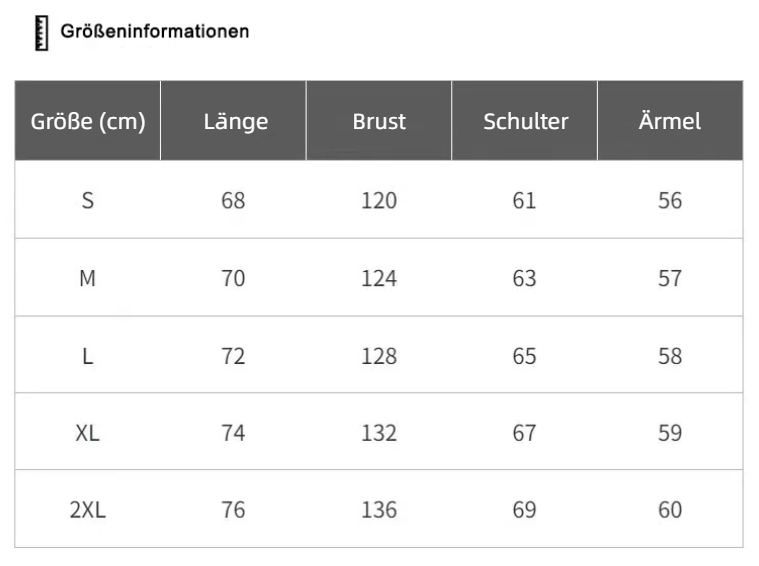This screenshot has width=759, height=566.
Task: Select the Größe (cm) column header
Action: click(88, 122)
